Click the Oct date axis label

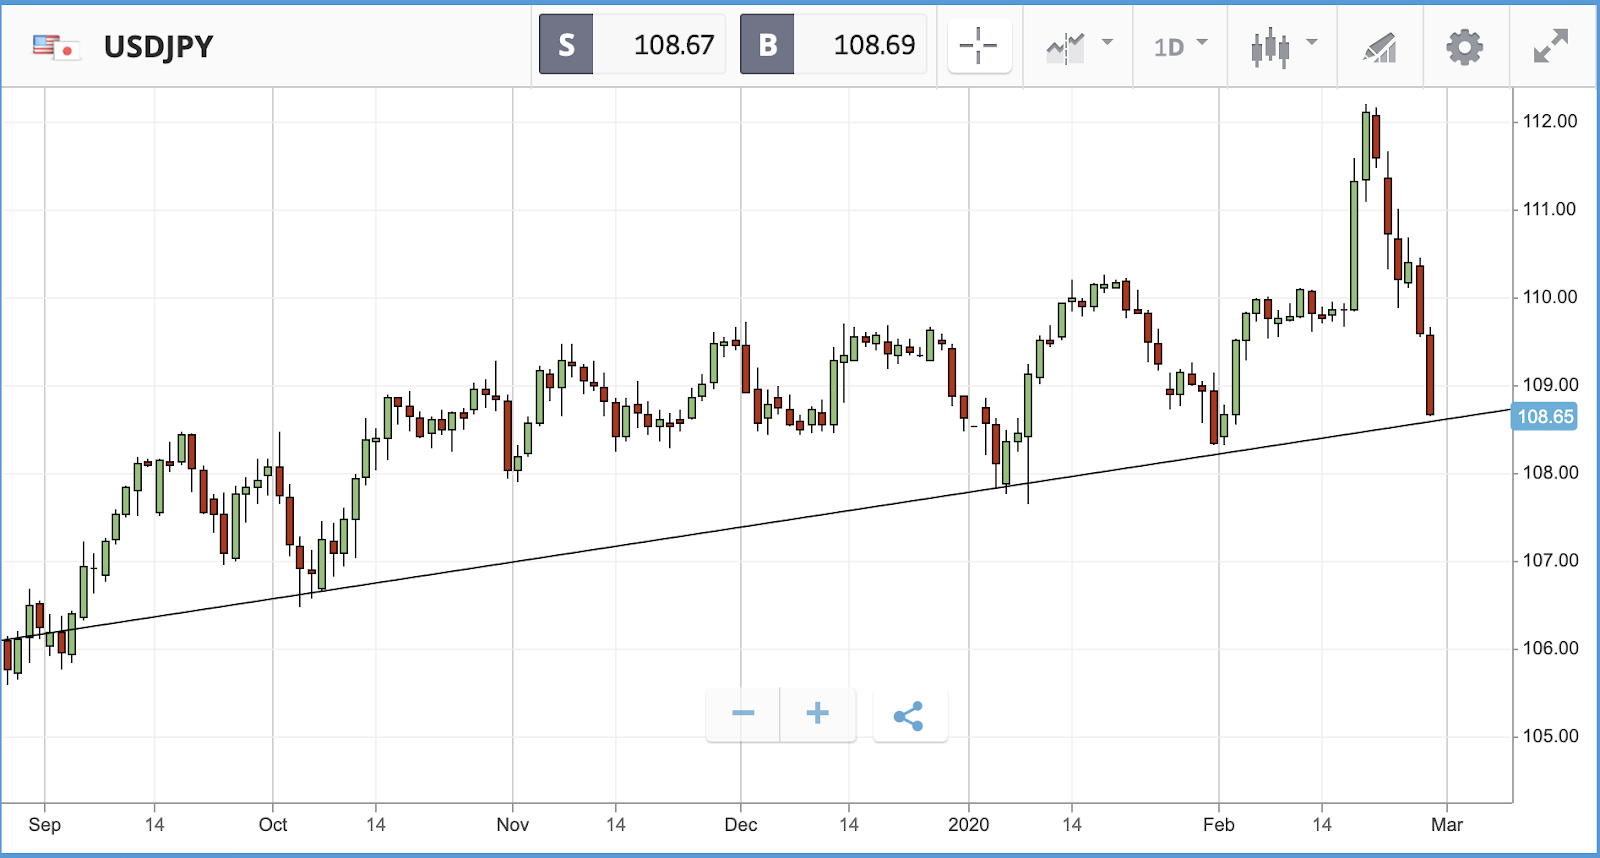[x=273, y=825]
